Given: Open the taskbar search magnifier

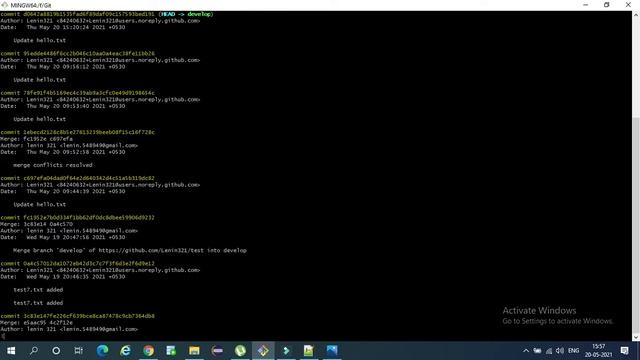Looking at the screenshot, I should (x=34, y=351).
